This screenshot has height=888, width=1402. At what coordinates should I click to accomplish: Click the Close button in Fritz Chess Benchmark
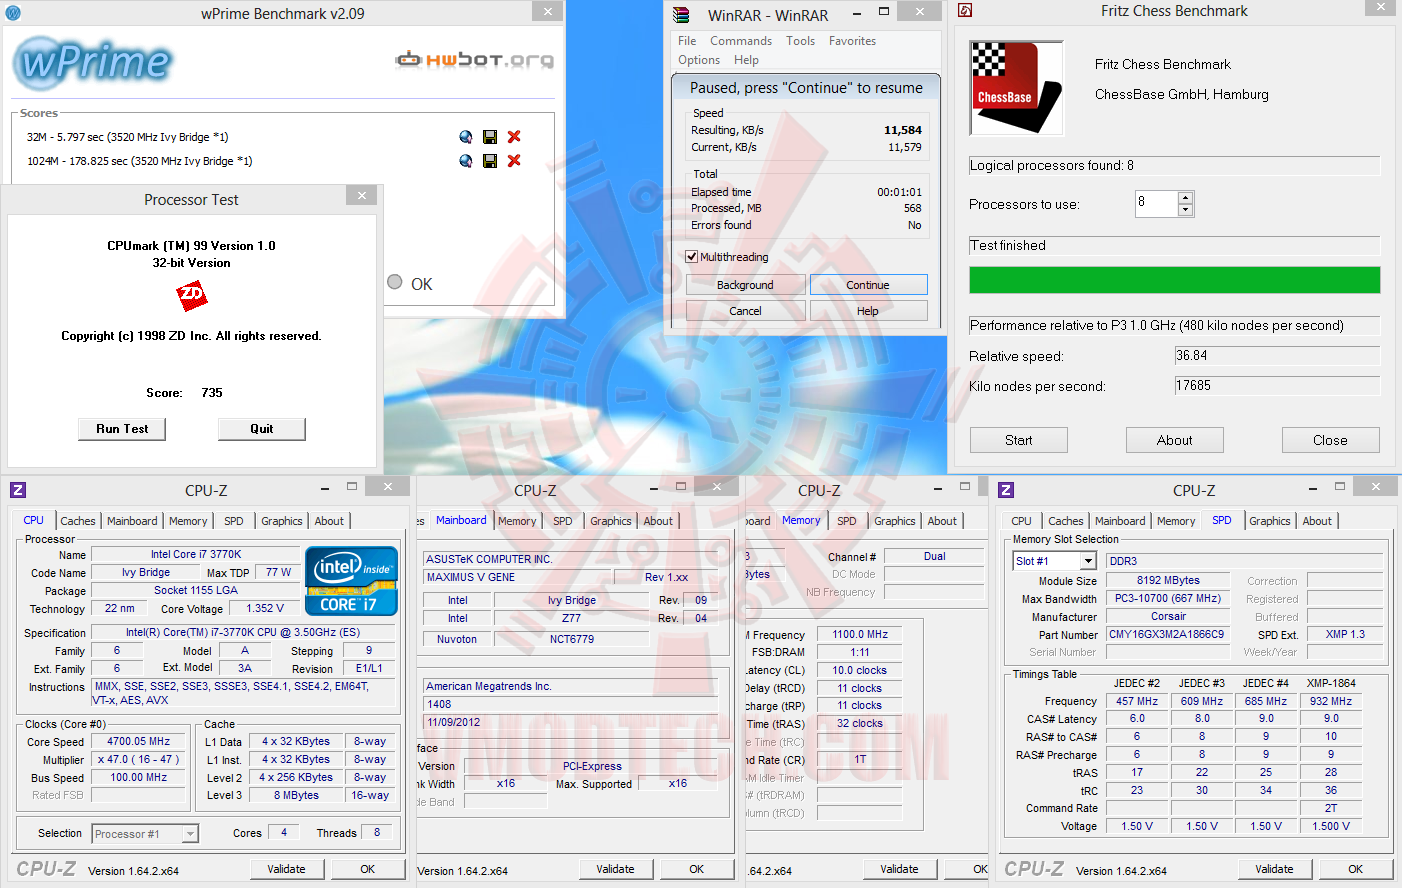pos(1331,440)
